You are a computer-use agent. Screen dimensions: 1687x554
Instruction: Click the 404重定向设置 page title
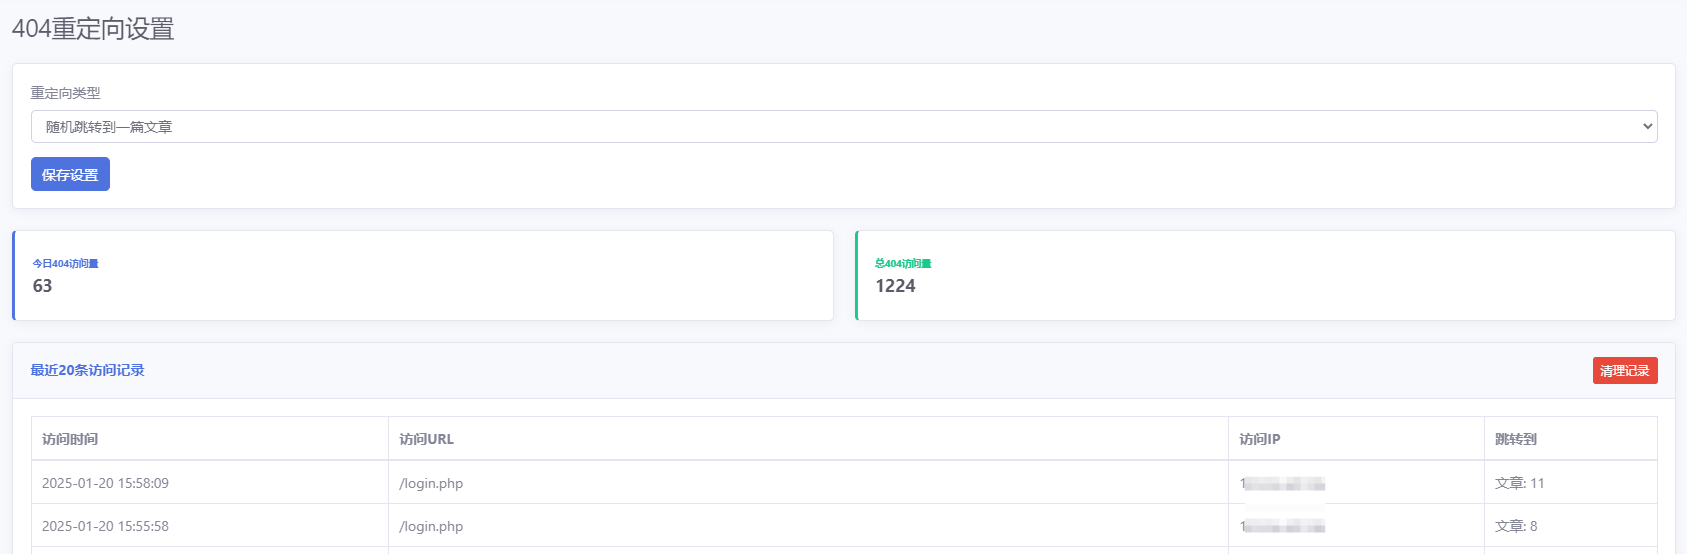93,29
